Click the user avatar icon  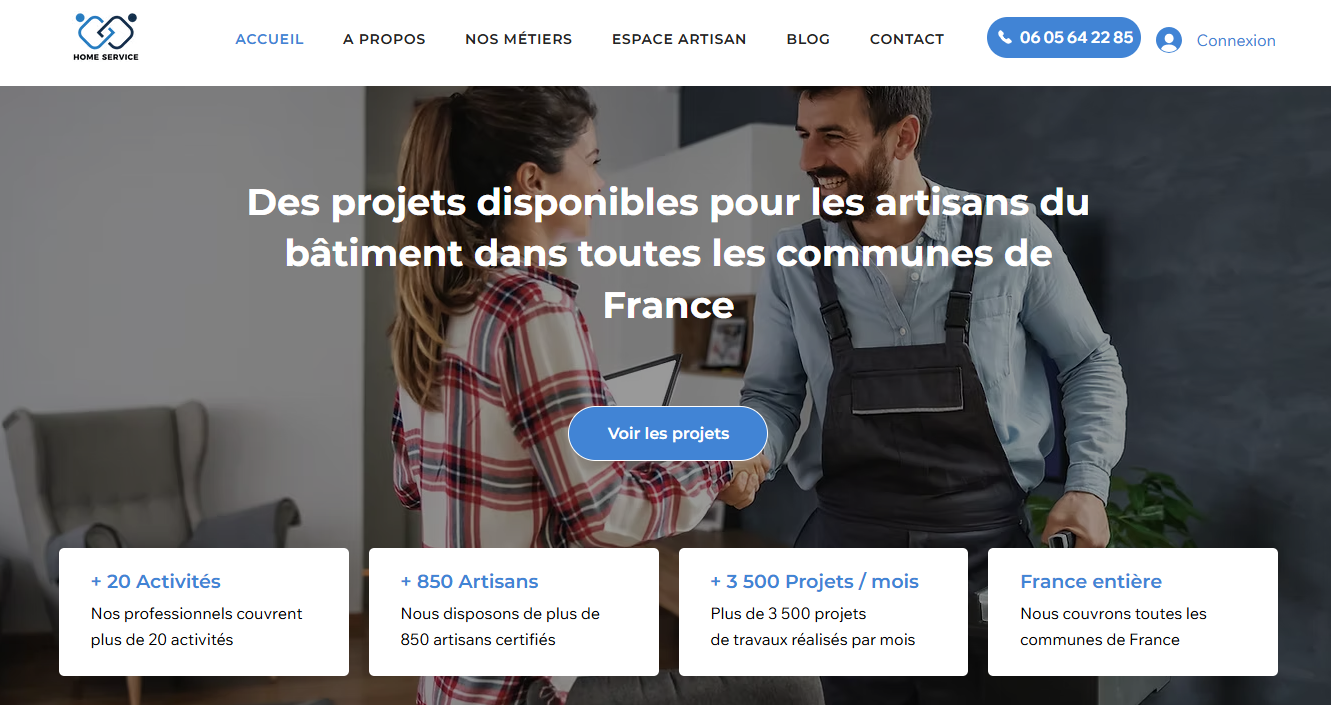pyautogui.click(x=1168, y=40)
